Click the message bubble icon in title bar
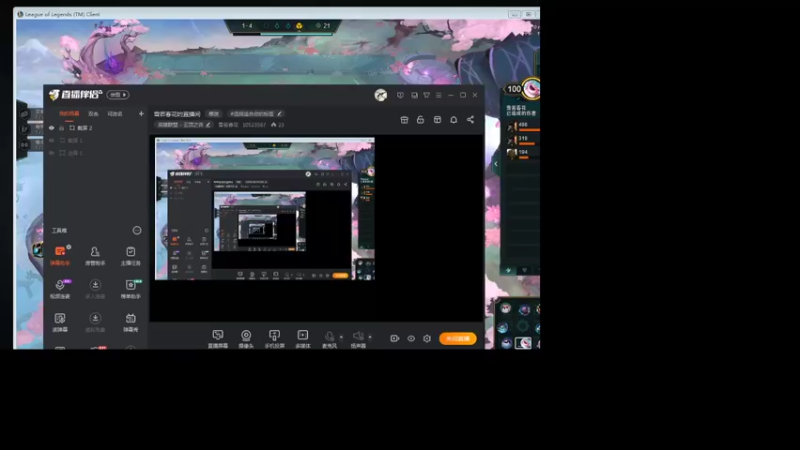 click(x=401, y=95)
